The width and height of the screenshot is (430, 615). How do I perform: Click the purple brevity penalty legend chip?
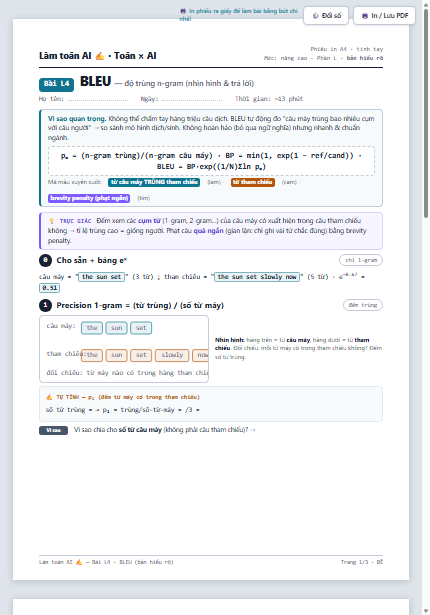[89, 198]
